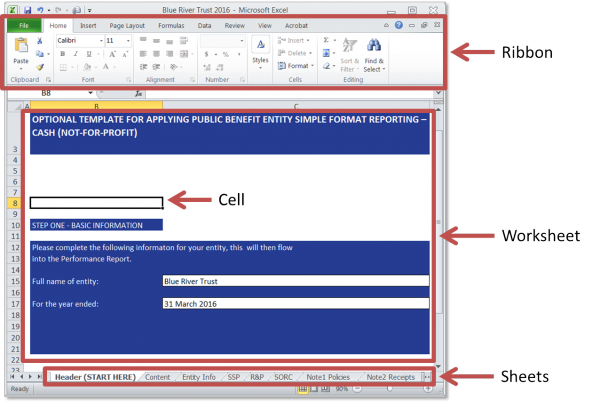
Task: Expand the Format cells dropdown
Action: [x=313, y=66]
